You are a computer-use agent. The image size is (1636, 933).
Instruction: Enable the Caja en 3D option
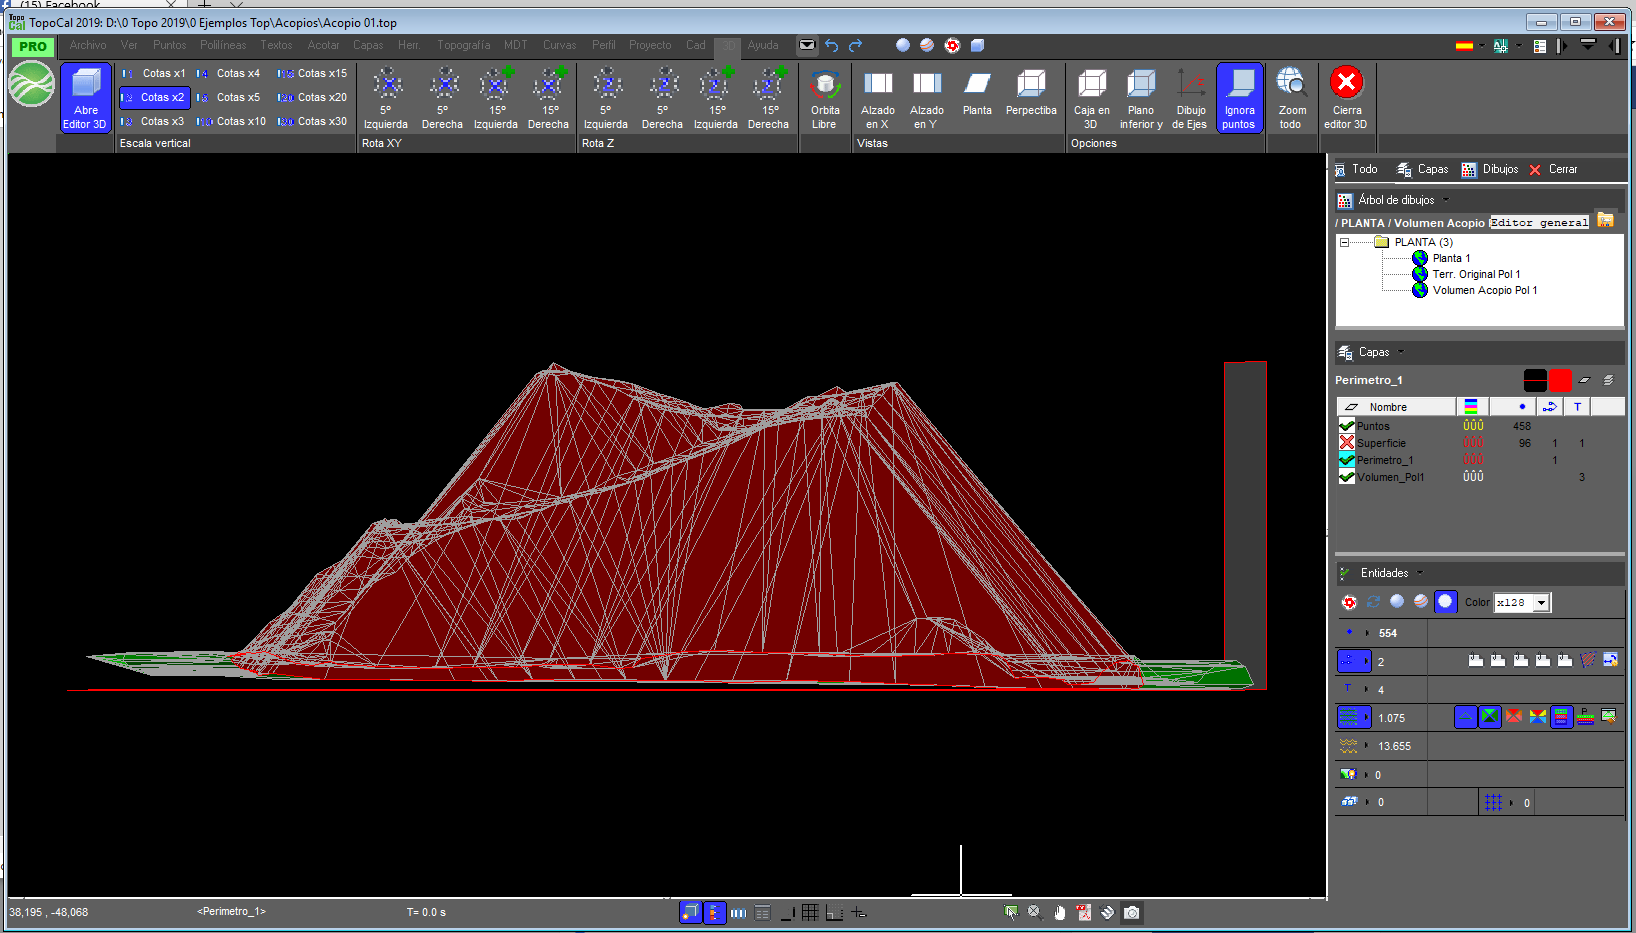[x=1091, y=98]
